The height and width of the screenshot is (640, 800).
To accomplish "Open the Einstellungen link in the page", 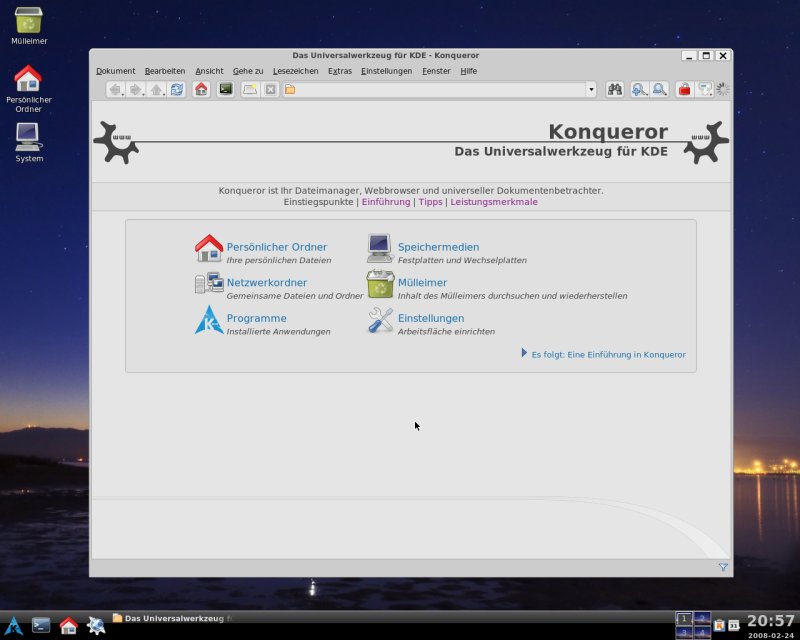I will 431,318.
